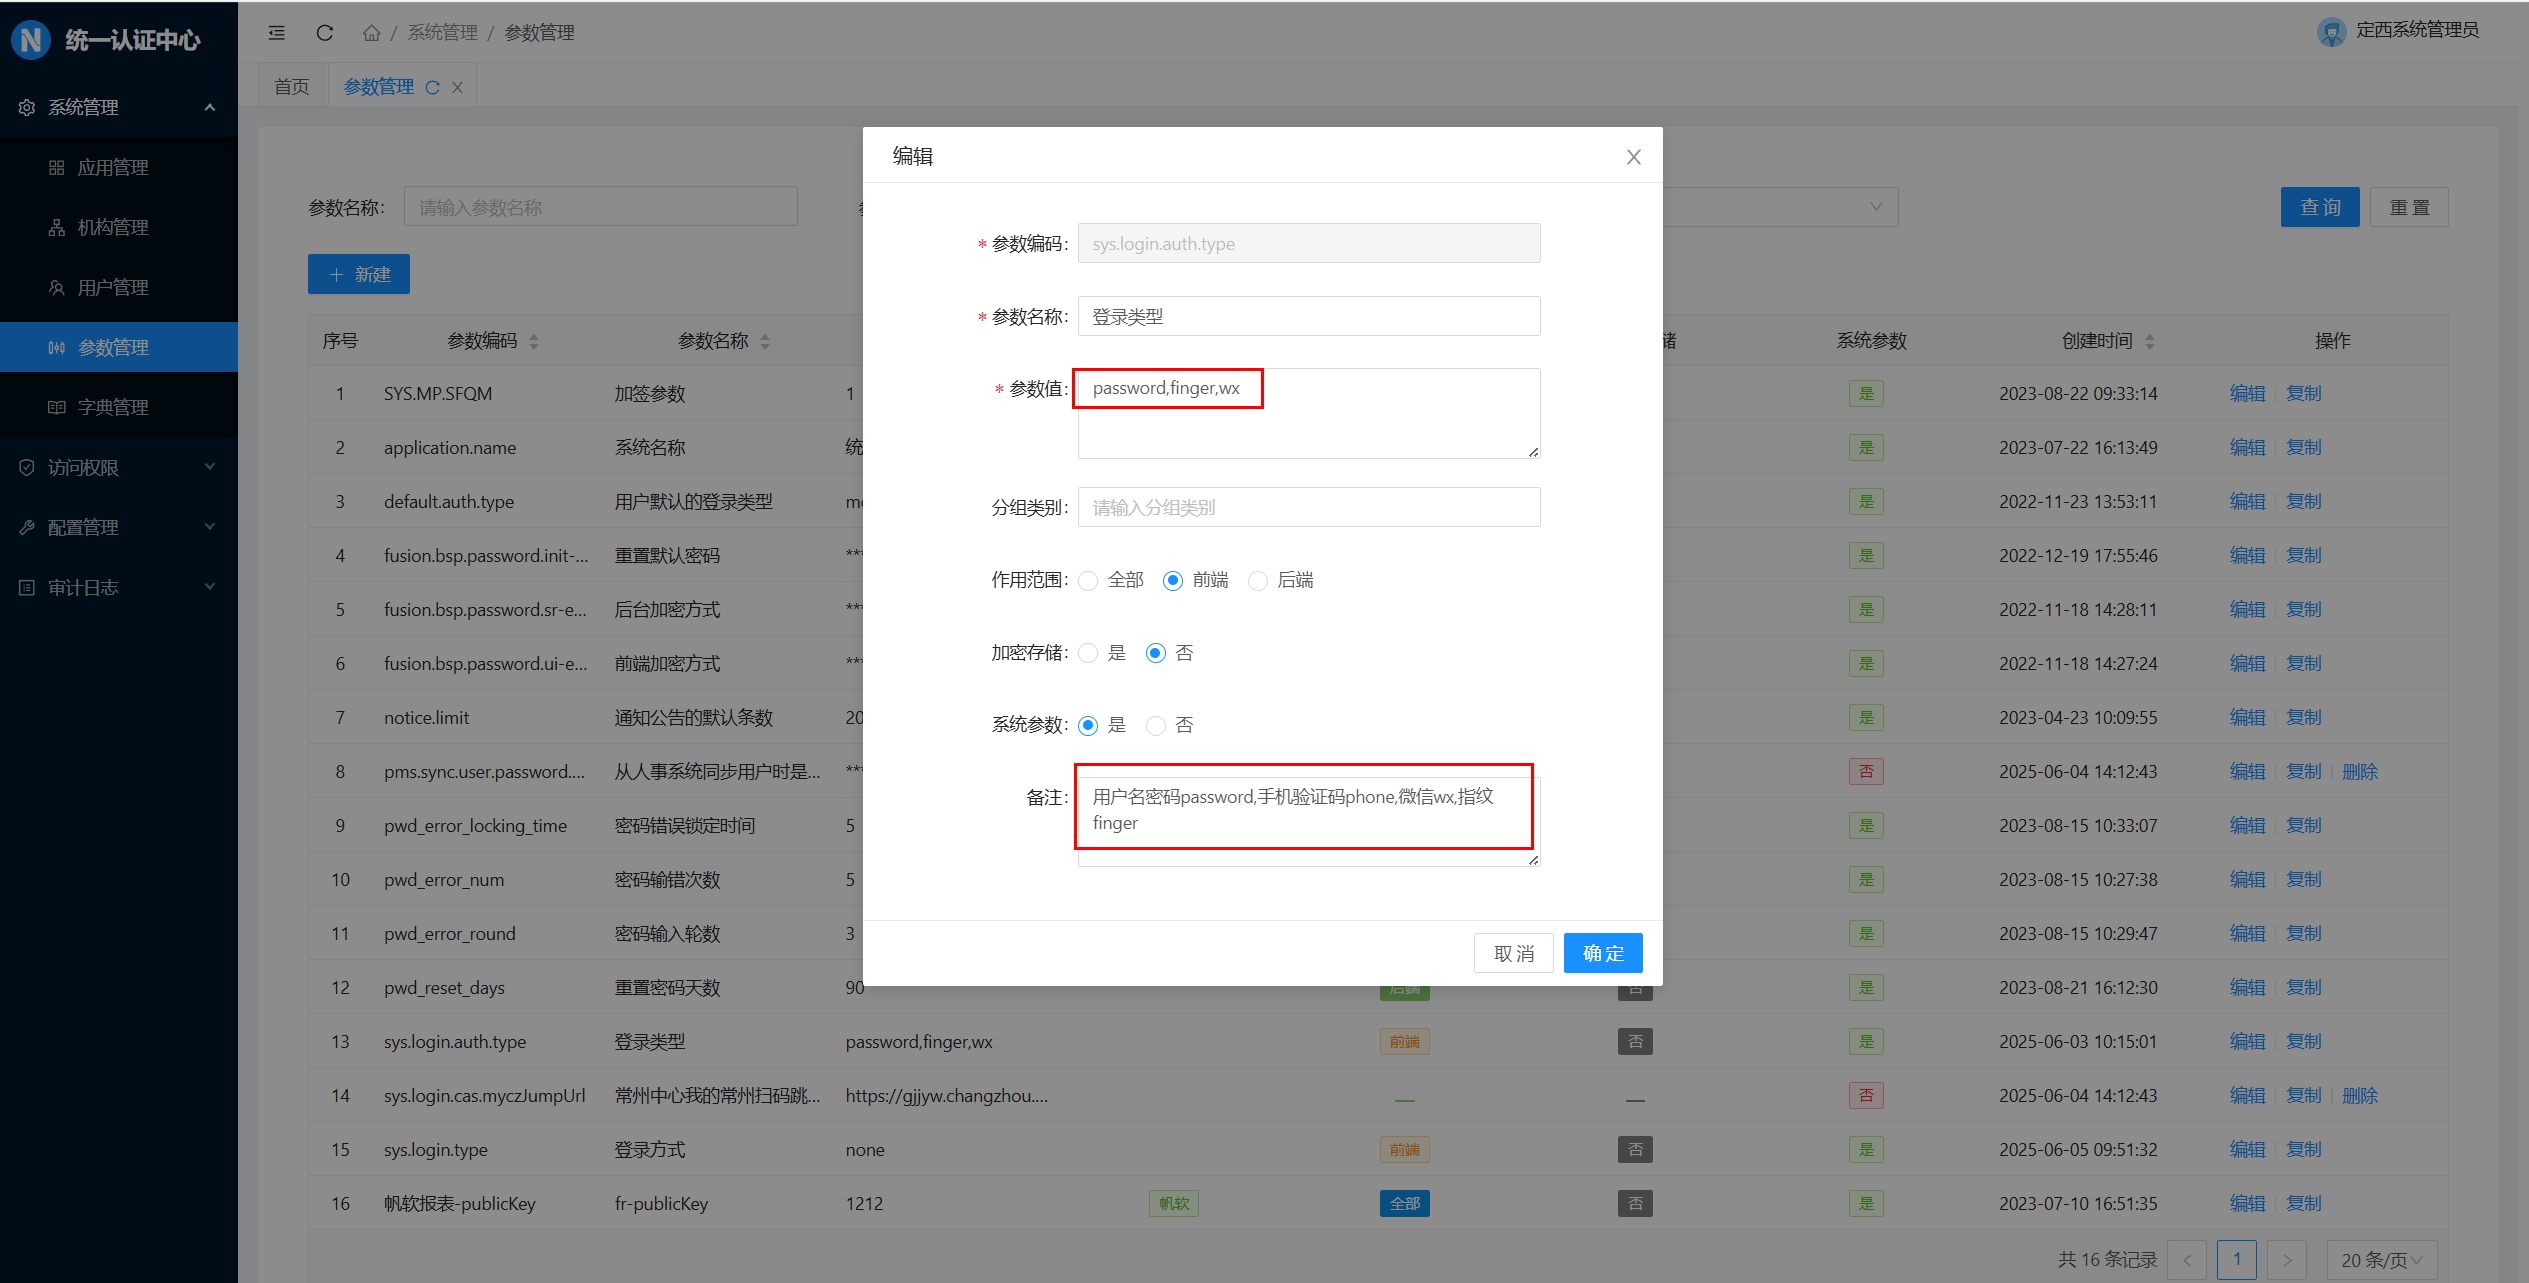Close the 编辑 dialog with X icon
This screenshot has width=2529, height=1283.
[1633, 157]
